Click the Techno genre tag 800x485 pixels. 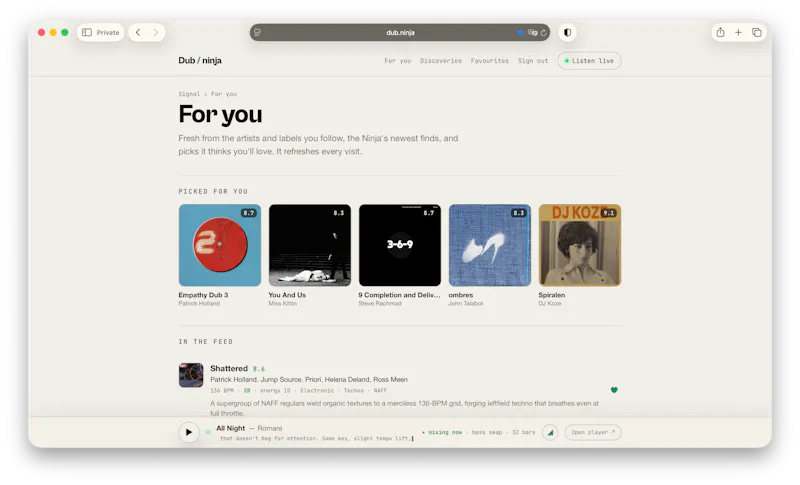click(x=354, y=391)
